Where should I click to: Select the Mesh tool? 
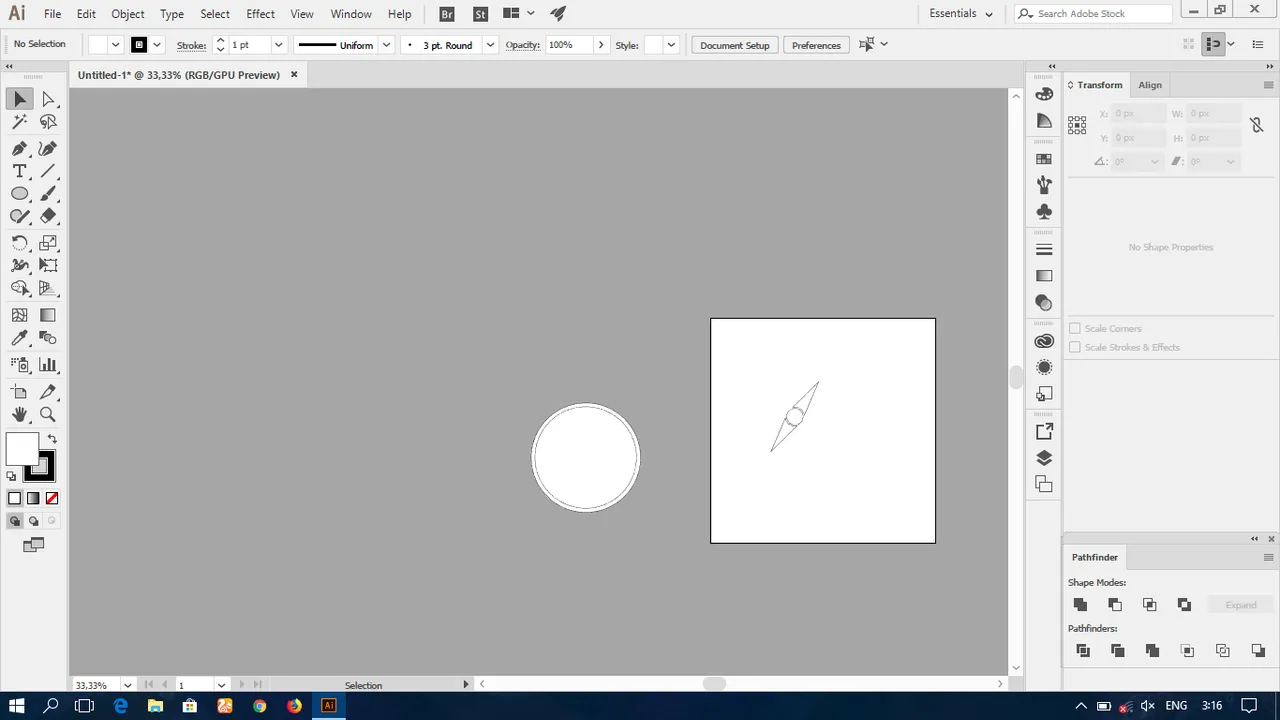(20, 316)
